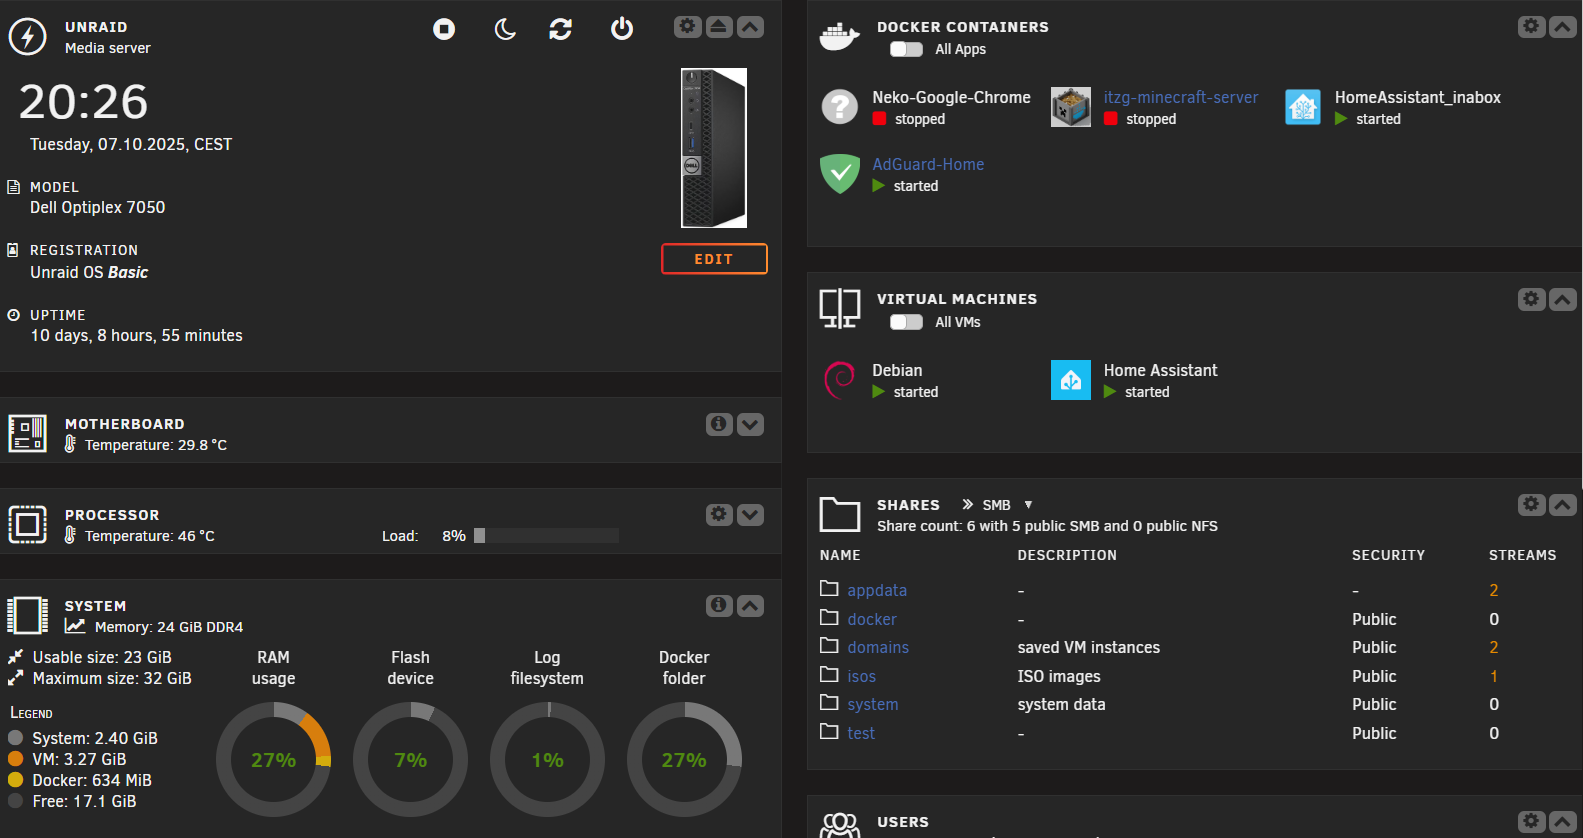This screenshot has width=1583, height=838.
Task: Click RAM usage 27% gauge
Action: point(273,760)
